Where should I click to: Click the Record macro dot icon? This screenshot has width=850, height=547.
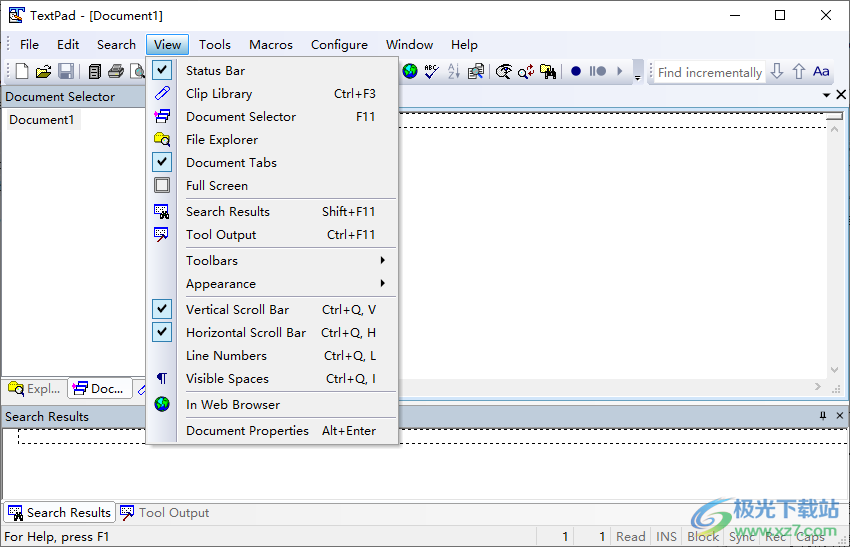tap(576, 71)
